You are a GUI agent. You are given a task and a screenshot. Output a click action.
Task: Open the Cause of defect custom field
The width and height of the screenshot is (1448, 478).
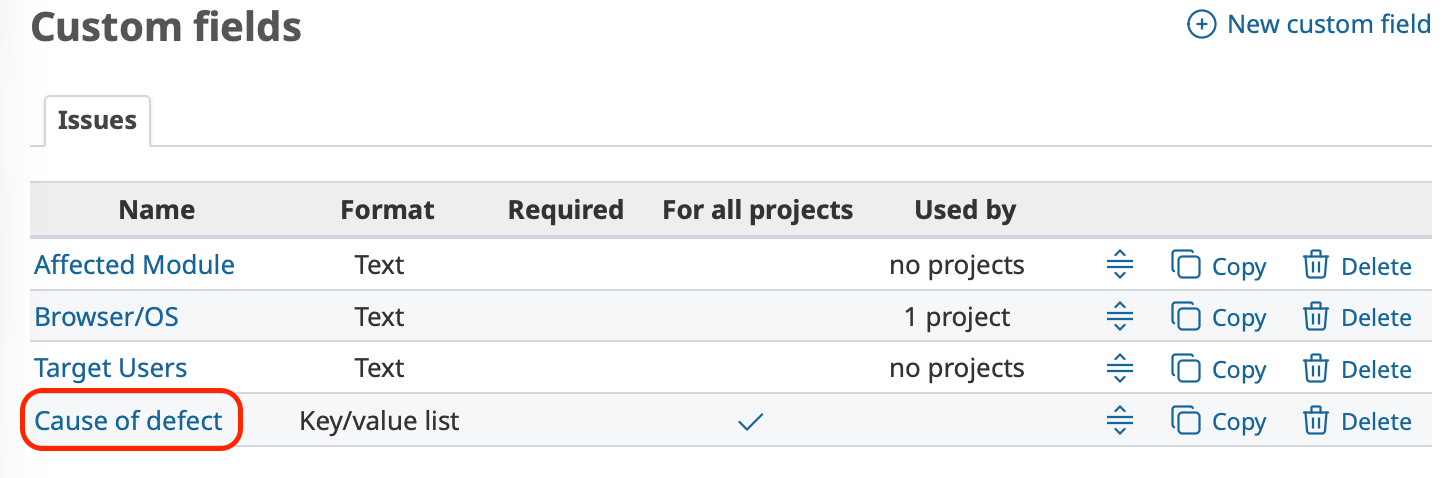pos(128,421)
